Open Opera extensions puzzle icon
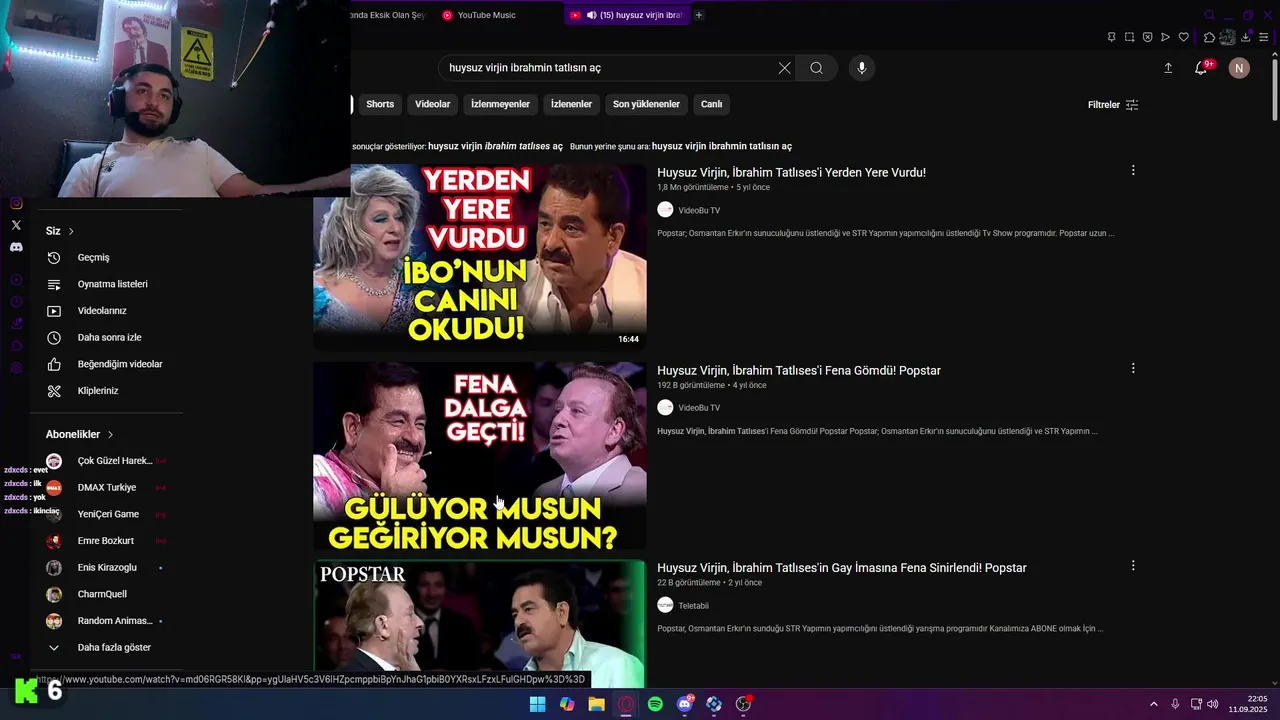Screen dimensions: 1280x720 coord(1209,37)
